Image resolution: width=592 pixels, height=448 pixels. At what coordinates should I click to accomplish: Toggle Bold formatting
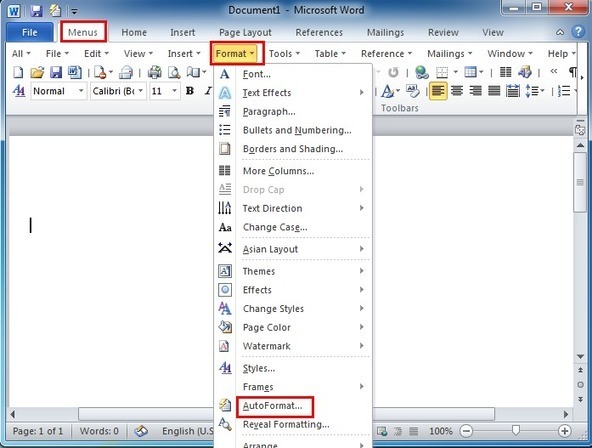(x=190, y=91)
